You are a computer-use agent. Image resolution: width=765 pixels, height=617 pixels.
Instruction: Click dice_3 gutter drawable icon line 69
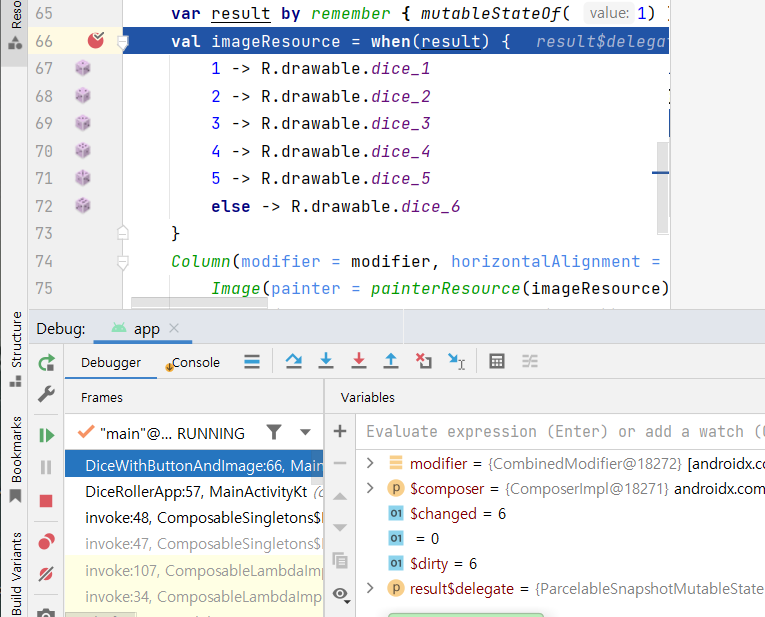coord(83,122)
